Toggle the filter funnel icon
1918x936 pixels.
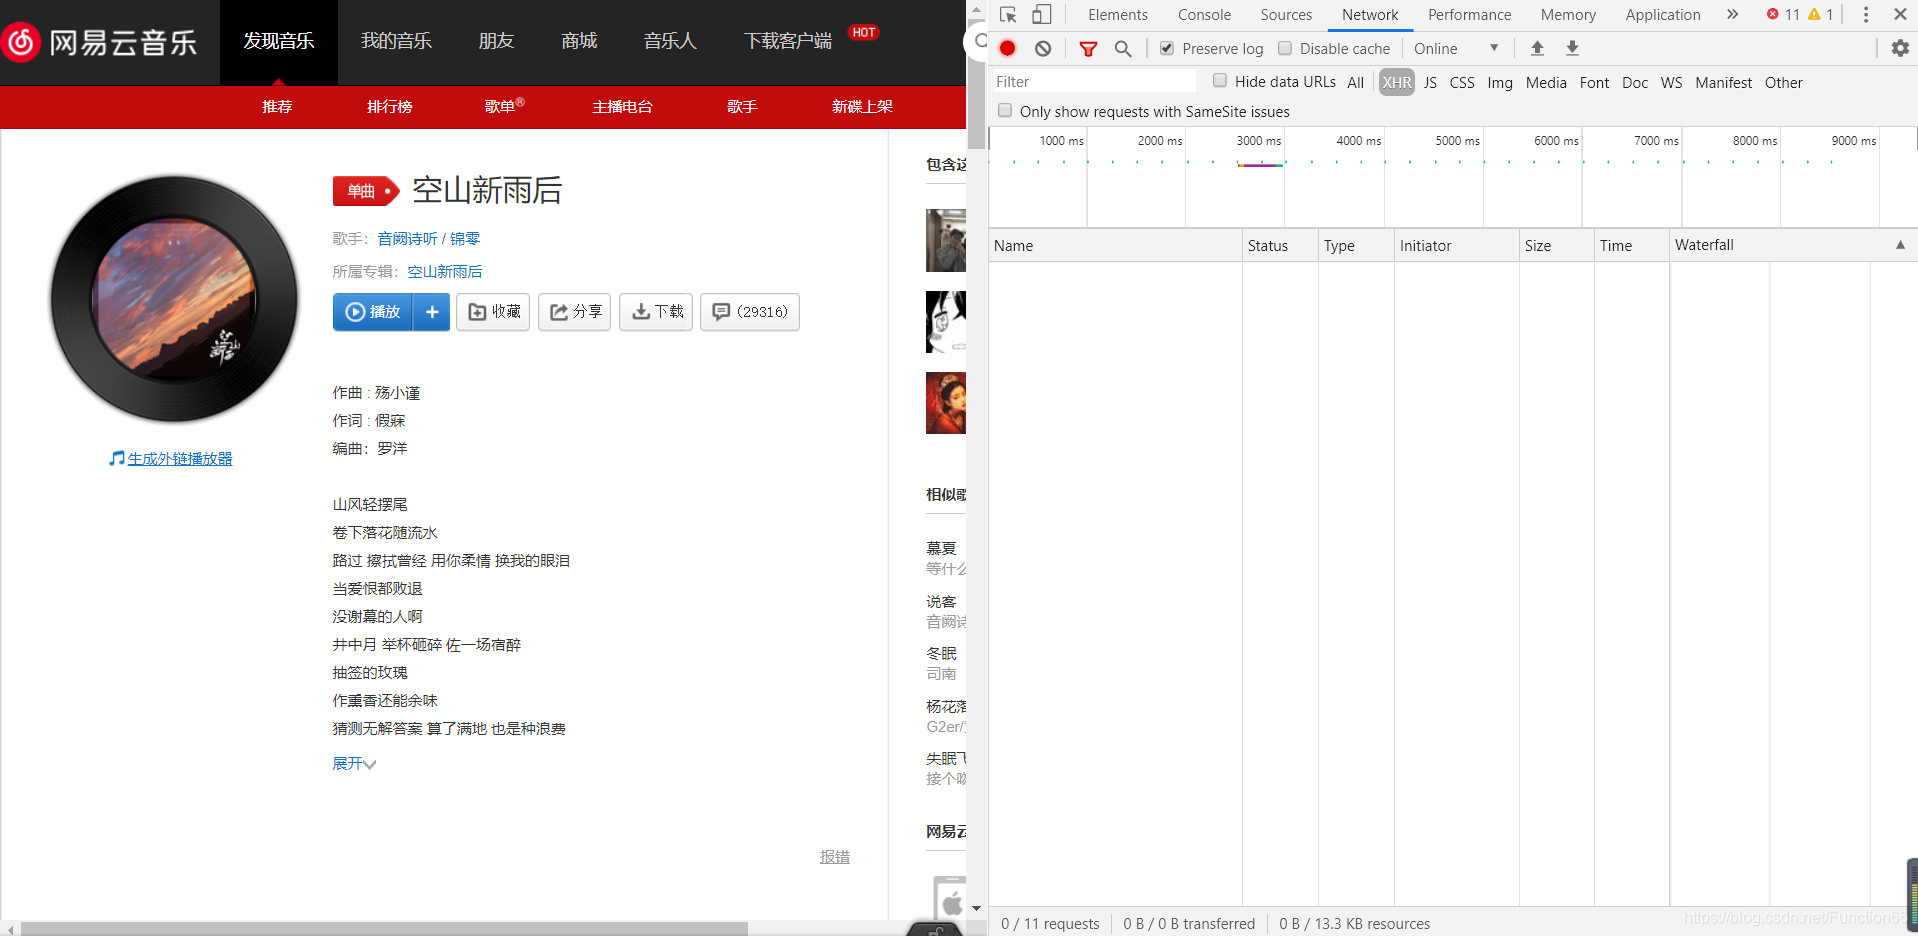click(1088, 48)
